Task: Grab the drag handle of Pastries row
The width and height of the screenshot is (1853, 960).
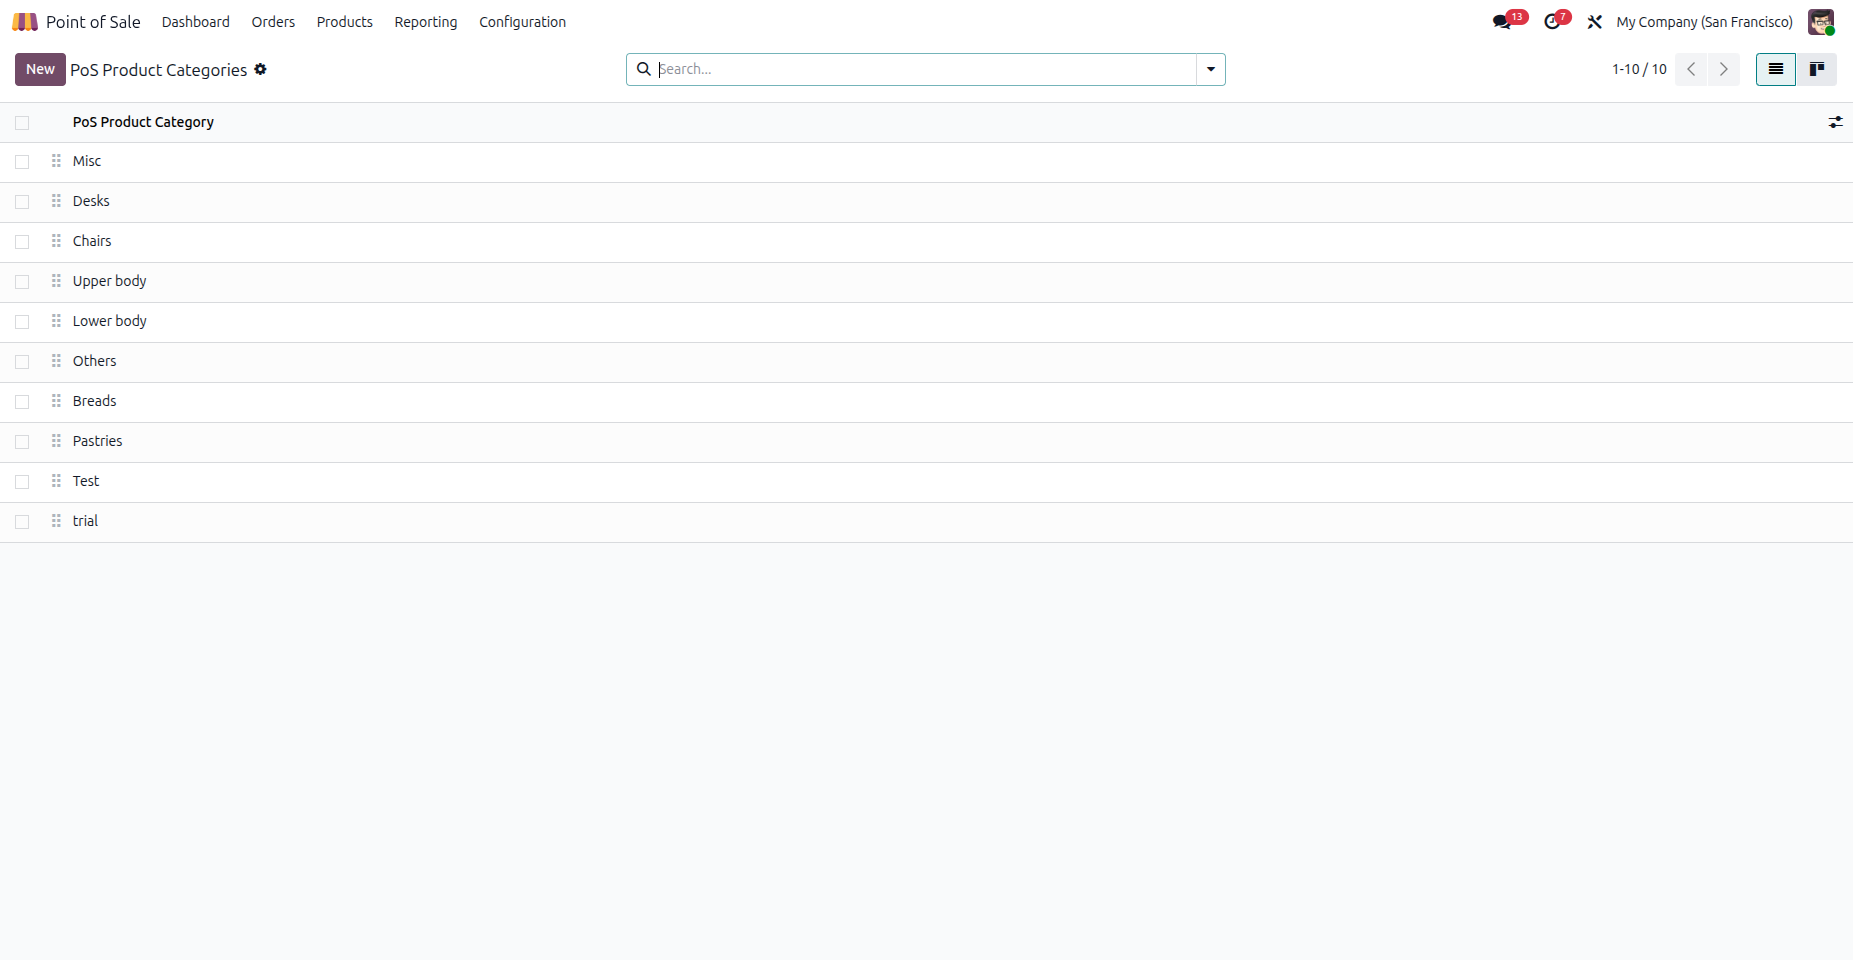Action: coord(56,441)
